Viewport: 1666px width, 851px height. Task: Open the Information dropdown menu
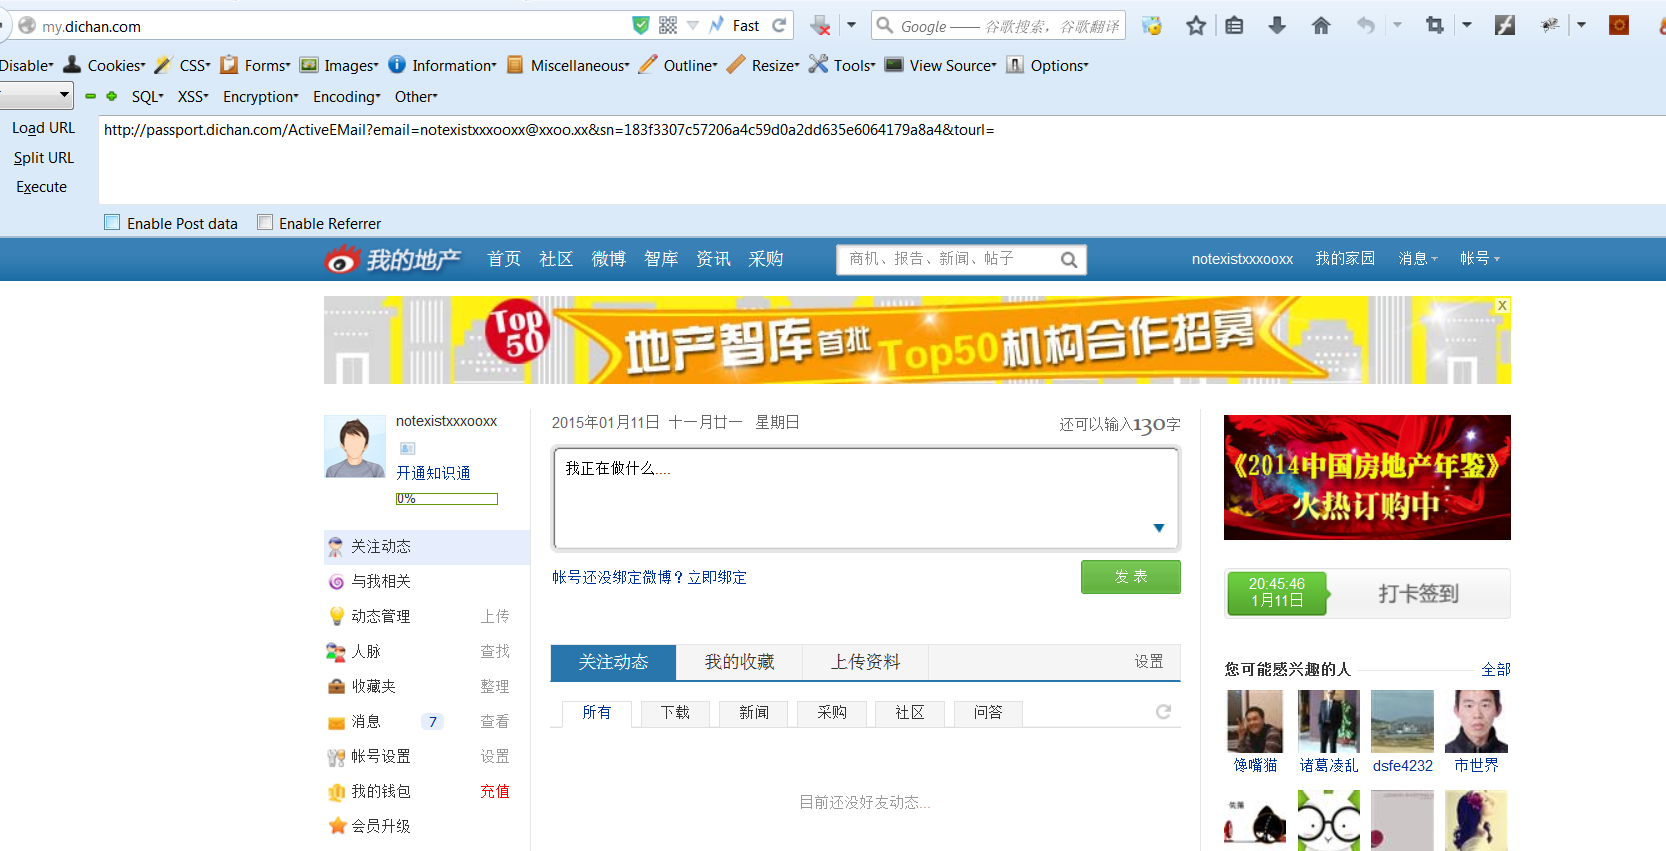pyautogui.click(x=443, y=65)
